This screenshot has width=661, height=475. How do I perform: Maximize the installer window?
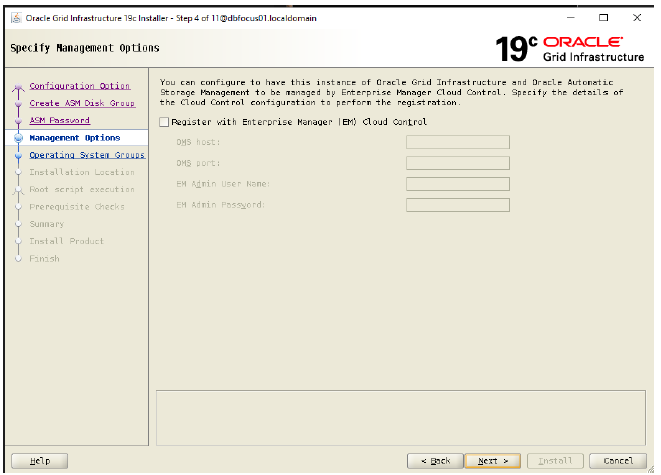pyautogui.click(x=604, y=18)
